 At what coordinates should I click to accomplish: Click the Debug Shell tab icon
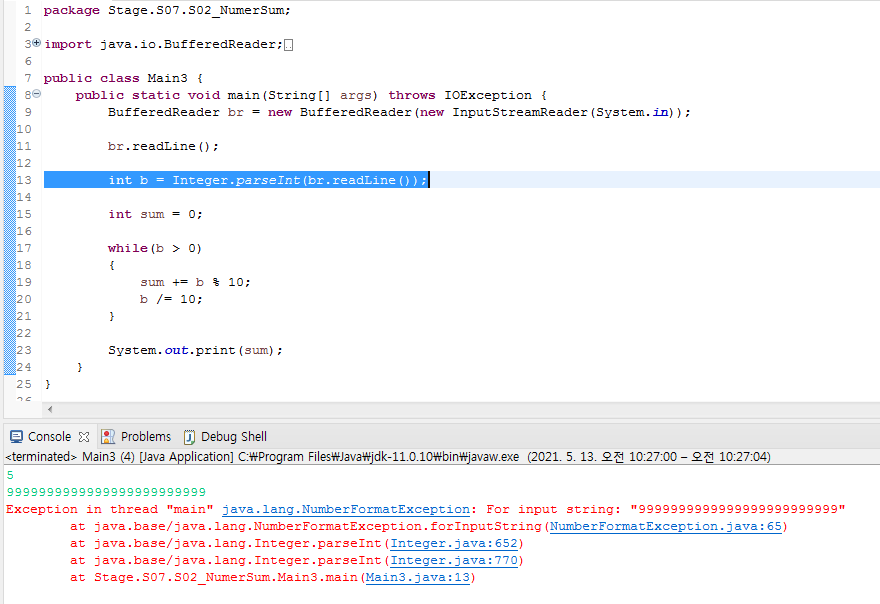coord(189,437)
